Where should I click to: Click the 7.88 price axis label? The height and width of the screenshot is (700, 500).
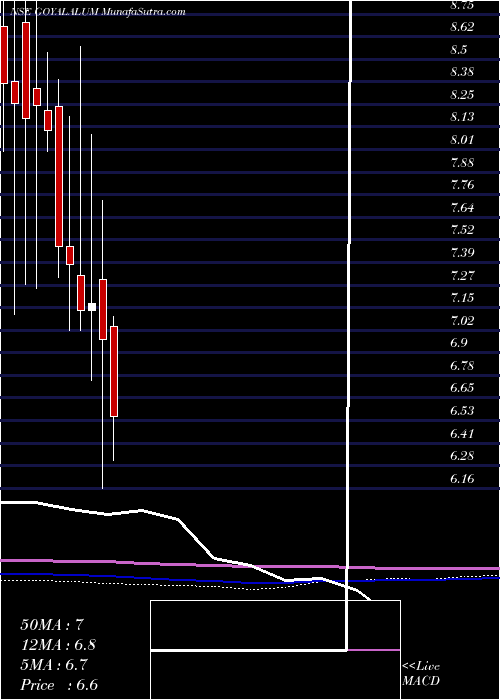(x=462, y=163)
